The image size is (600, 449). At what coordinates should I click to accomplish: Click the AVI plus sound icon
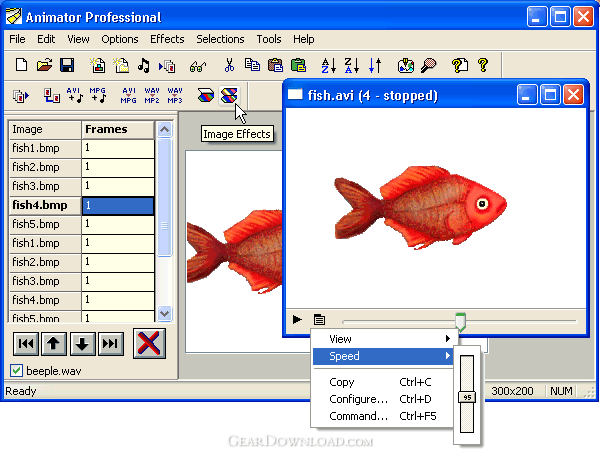tap(75, 95)
